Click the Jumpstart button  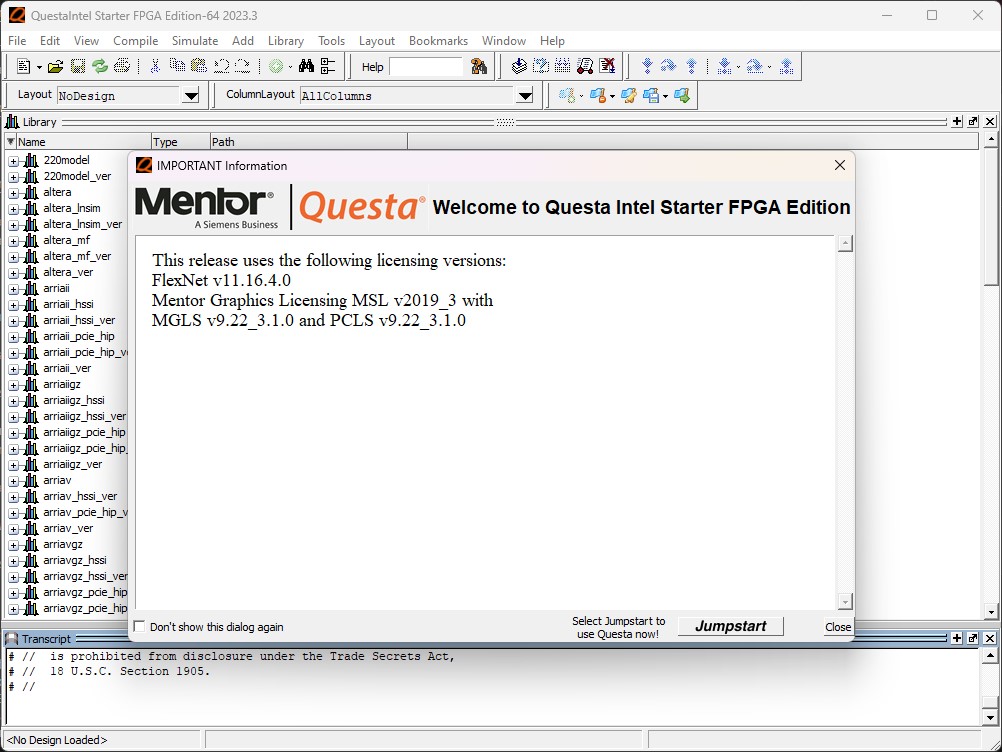click(x=730, y=626)
